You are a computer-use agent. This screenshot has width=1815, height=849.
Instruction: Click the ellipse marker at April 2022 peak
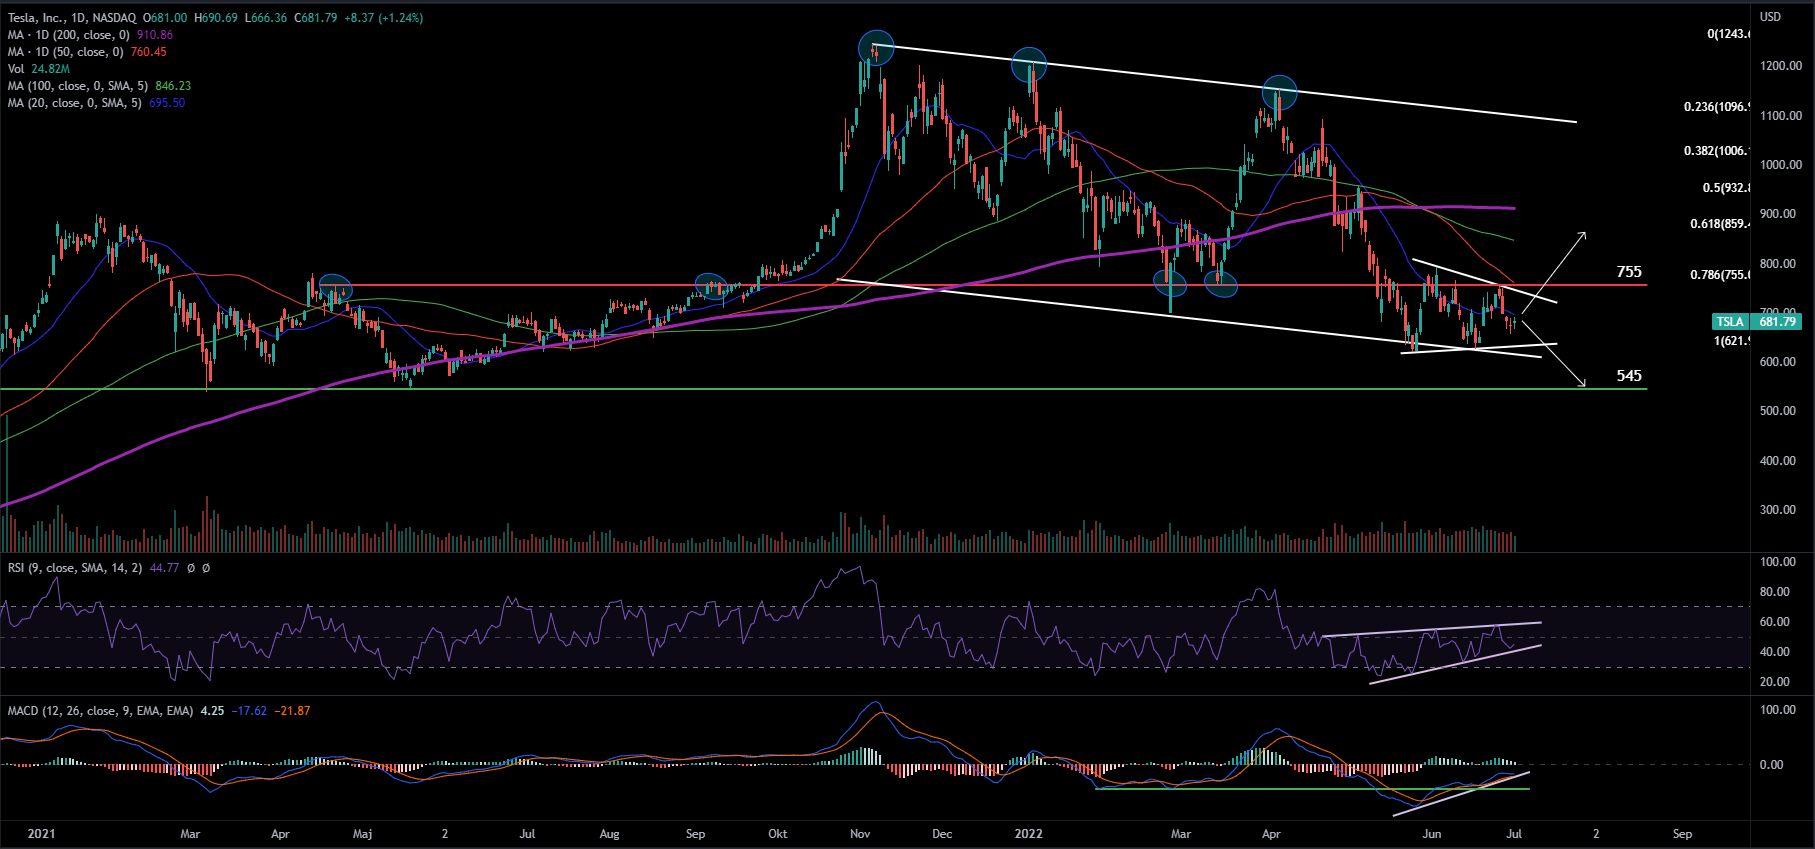1279,92
